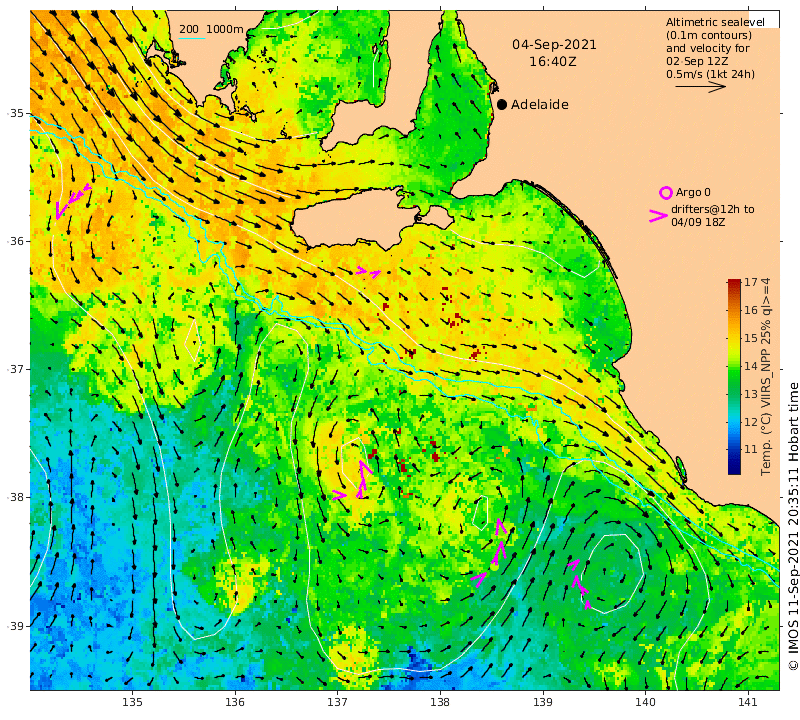800x720 pixels.
Task: Click the '04/09 18Z' legend text
Action: 698,222
